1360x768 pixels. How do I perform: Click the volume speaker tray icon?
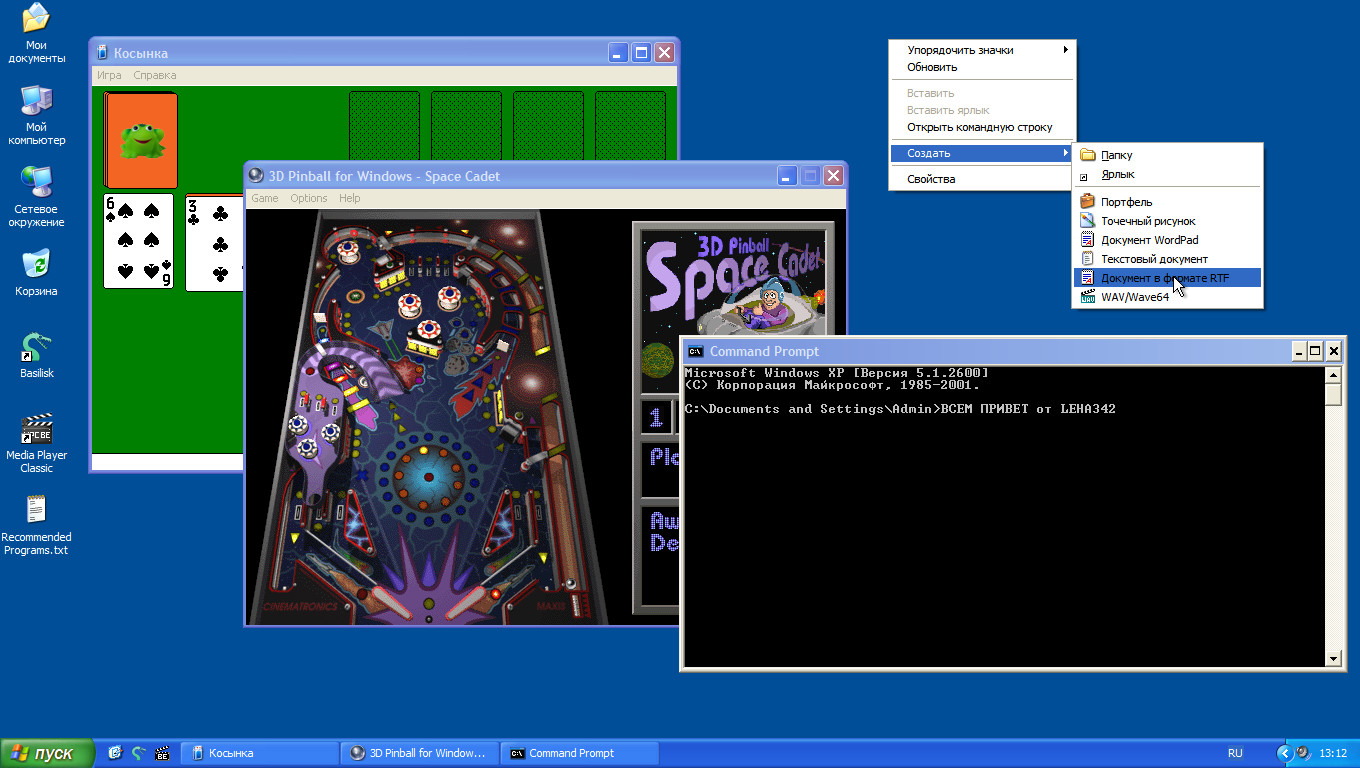(1303, 753)
